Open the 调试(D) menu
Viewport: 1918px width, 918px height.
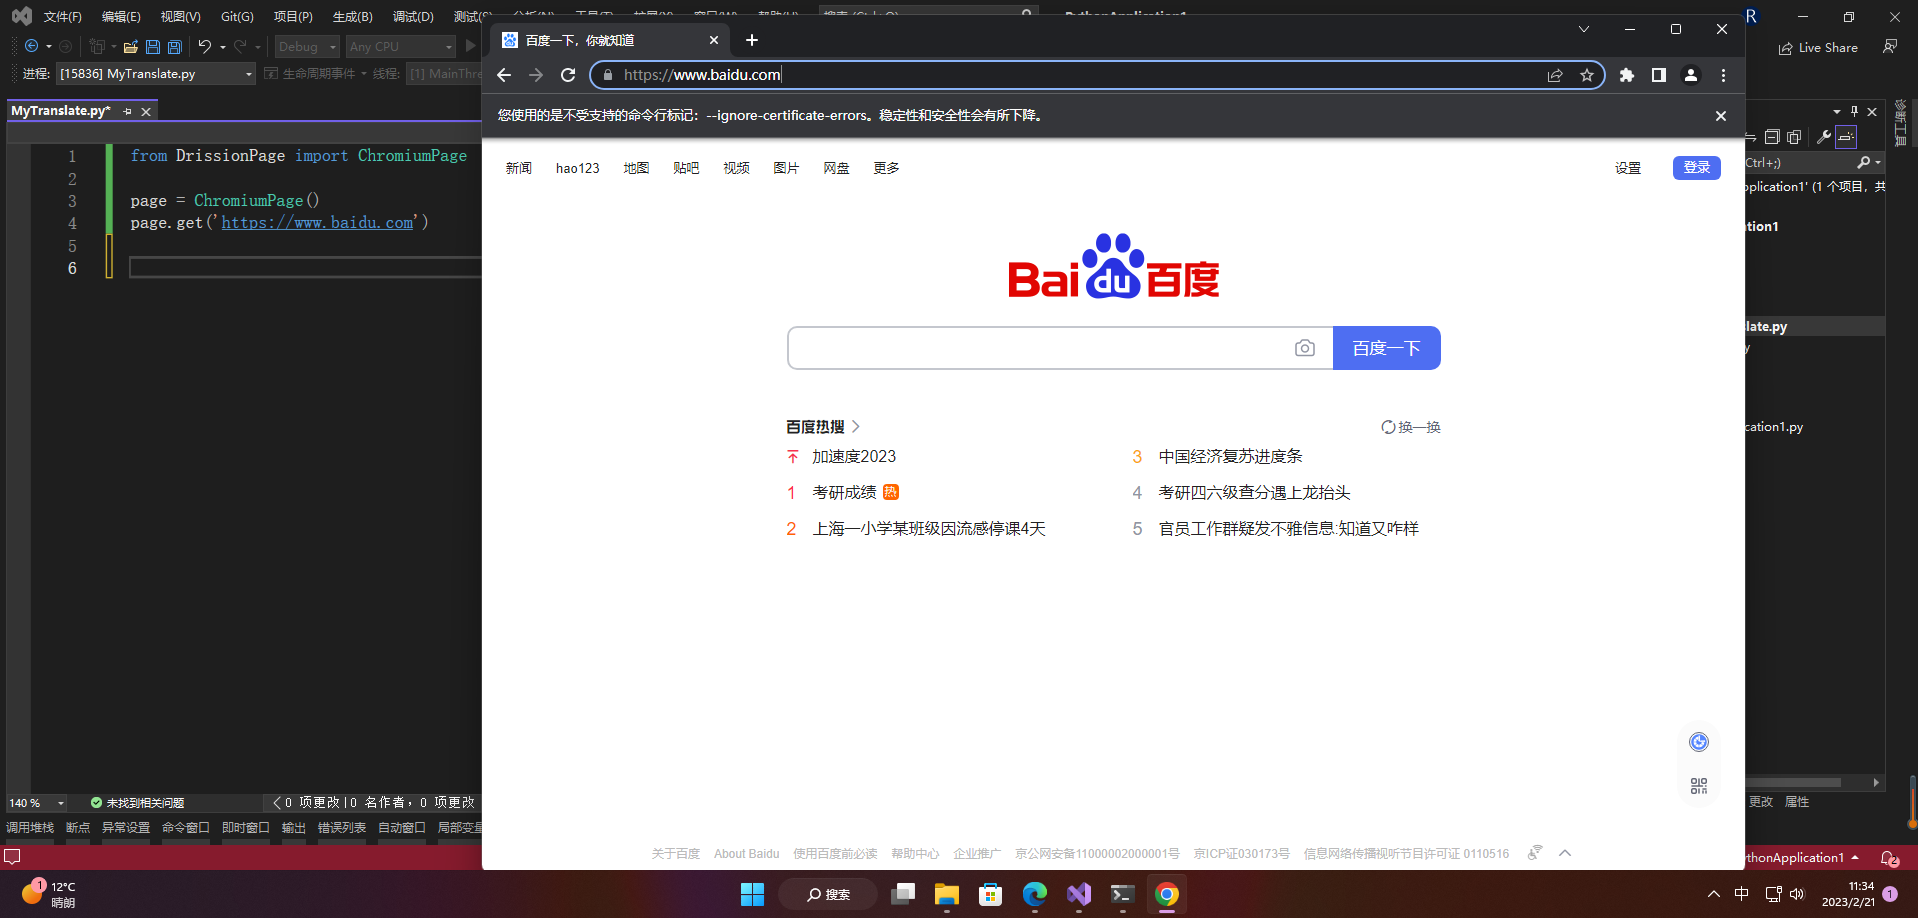(413, 16)
